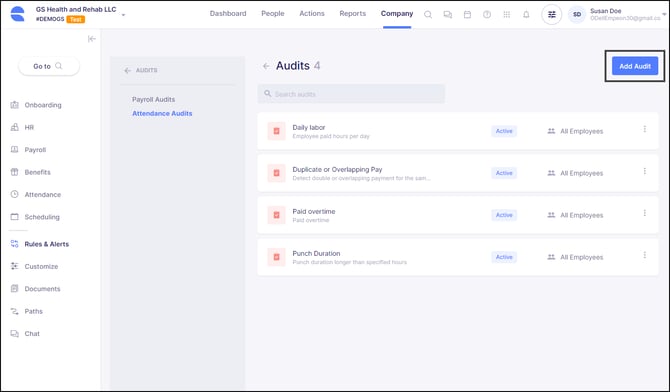
Task: Click the Customize sliders icon
Action: (15, 266)
